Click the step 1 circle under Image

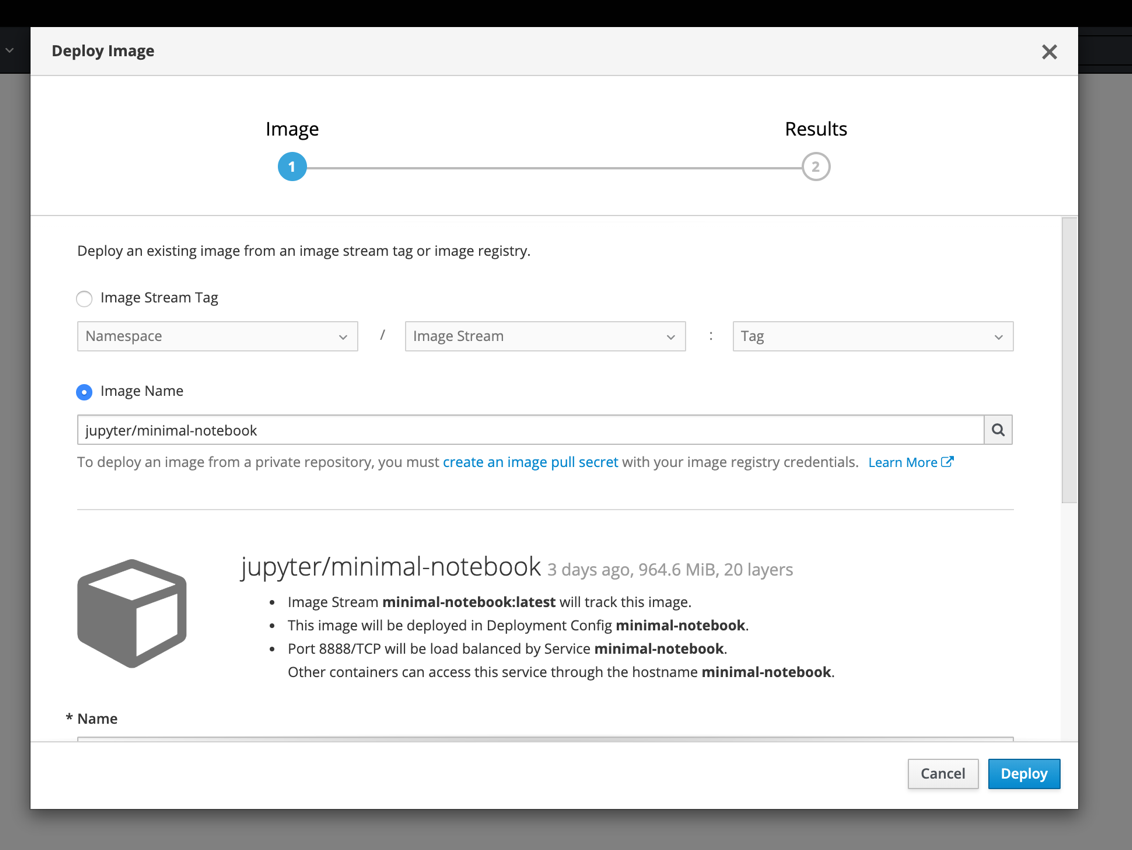[292, 166]
